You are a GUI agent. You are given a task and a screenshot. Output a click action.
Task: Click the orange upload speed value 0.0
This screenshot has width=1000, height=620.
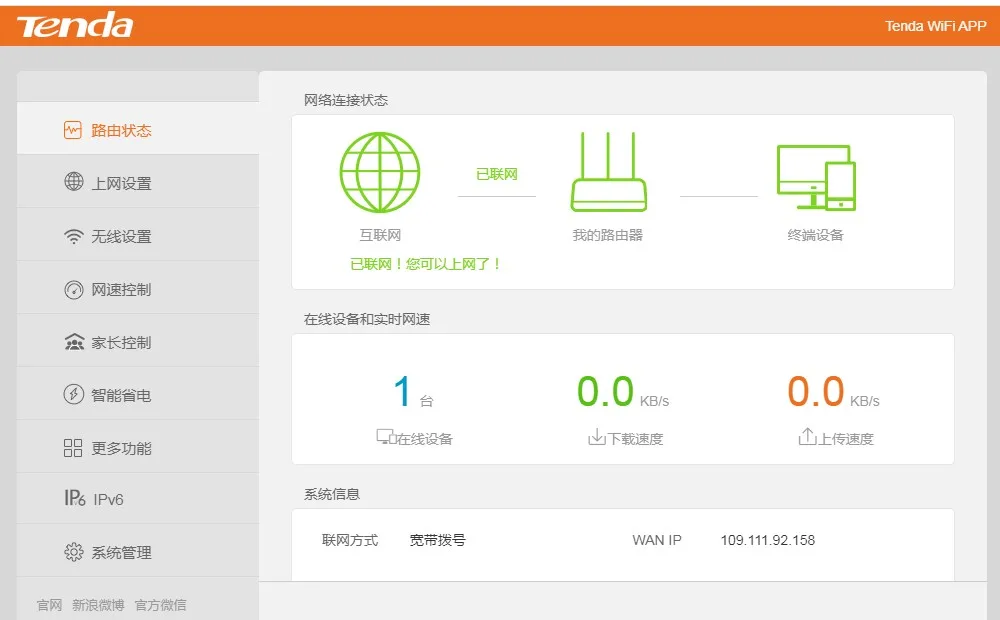(x=816, y=391)
